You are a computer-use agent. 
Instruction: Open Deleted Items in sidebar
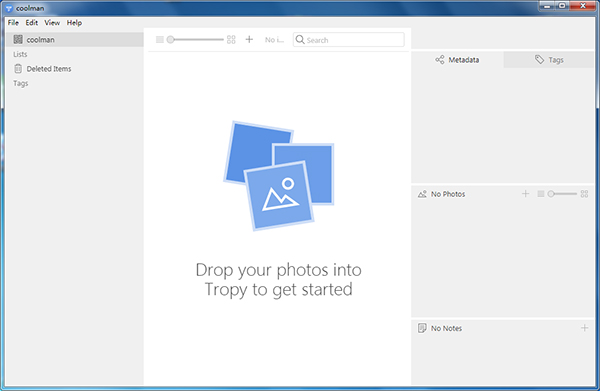pos(75,69)
